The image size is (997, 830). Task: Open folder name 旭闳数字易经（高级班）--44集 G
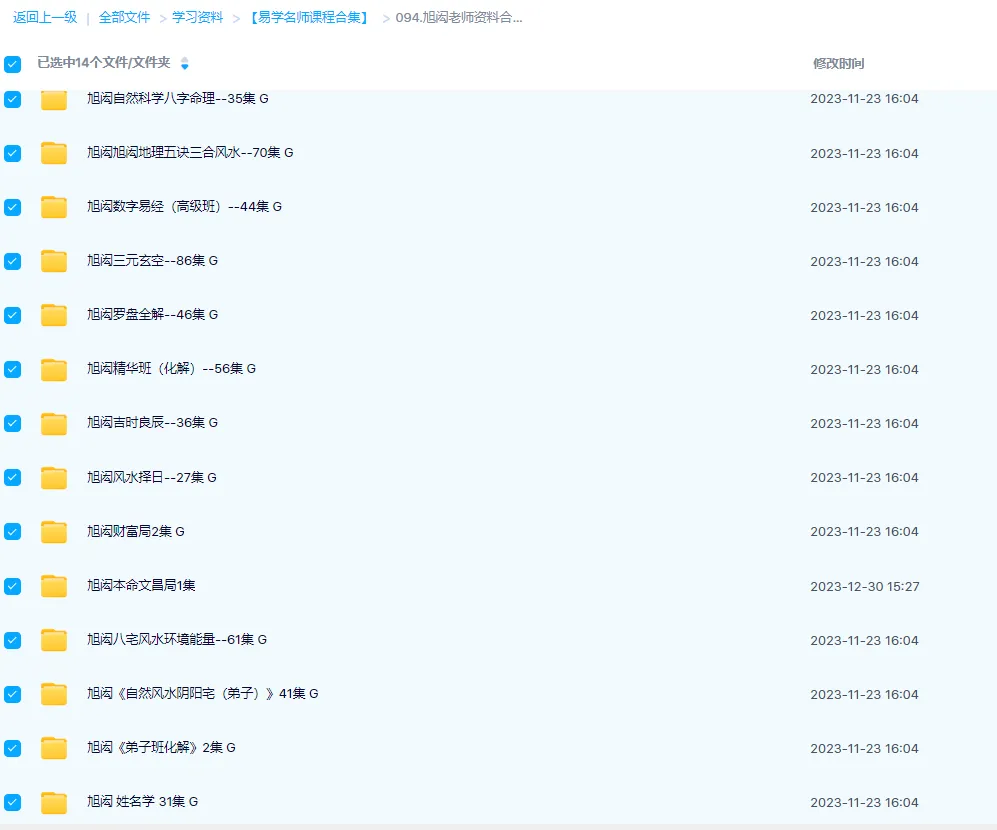(x=184, y=207)
